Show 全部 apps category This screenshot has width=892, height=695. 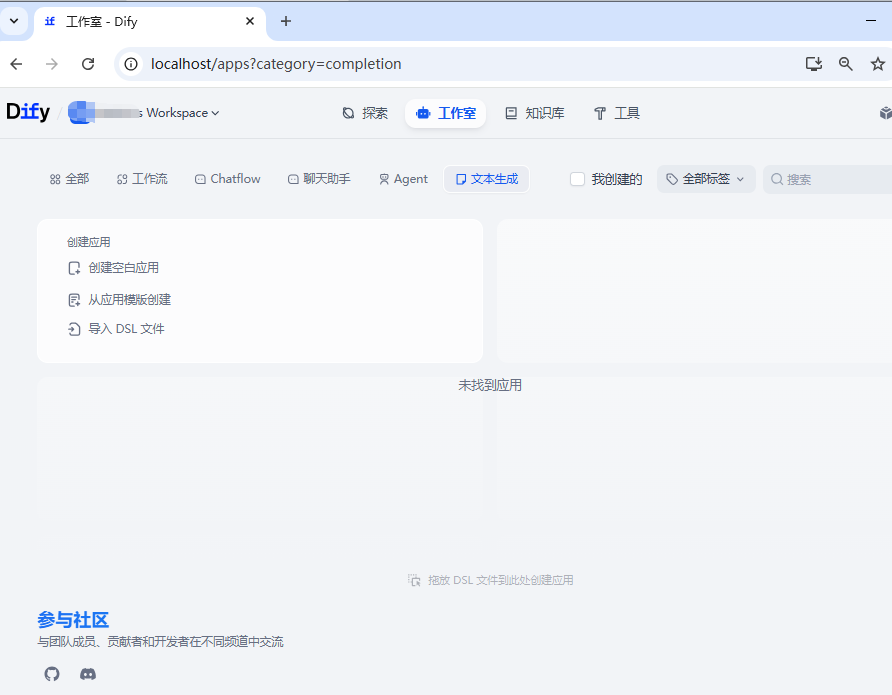click(69, 179)
